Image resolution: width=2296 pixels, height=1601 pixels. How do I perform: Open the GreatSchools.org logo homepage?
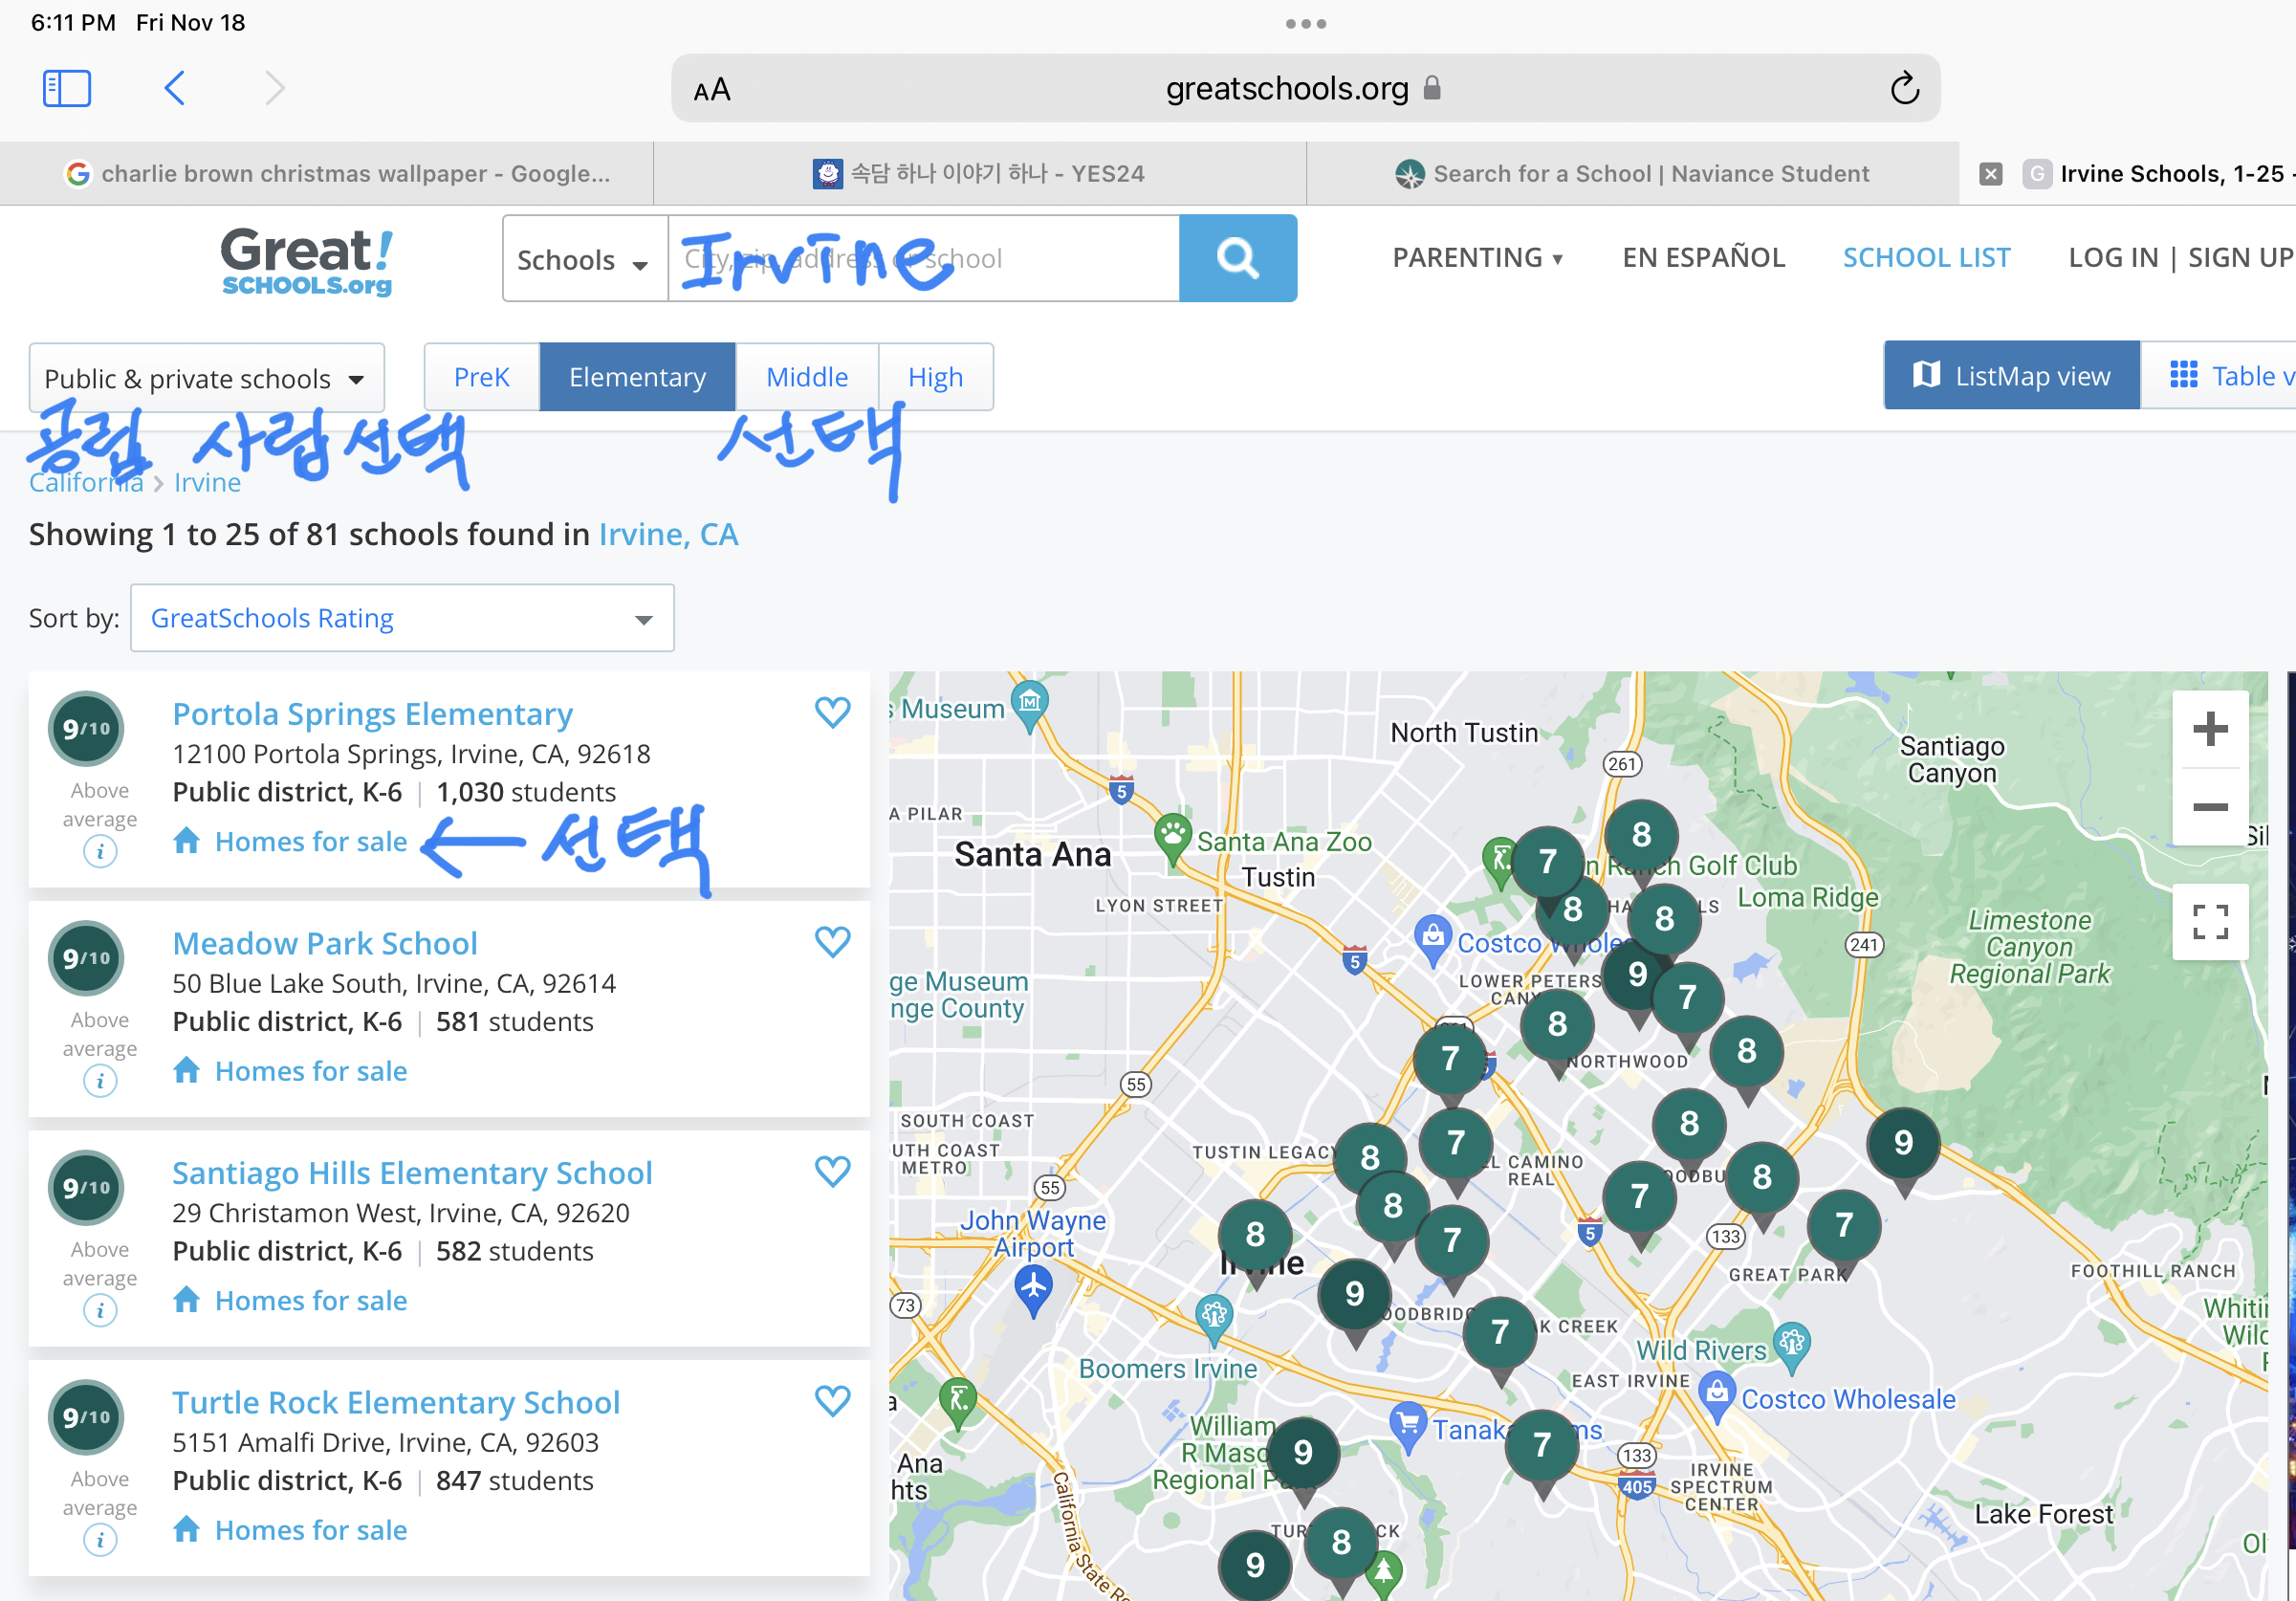point(306,261)
